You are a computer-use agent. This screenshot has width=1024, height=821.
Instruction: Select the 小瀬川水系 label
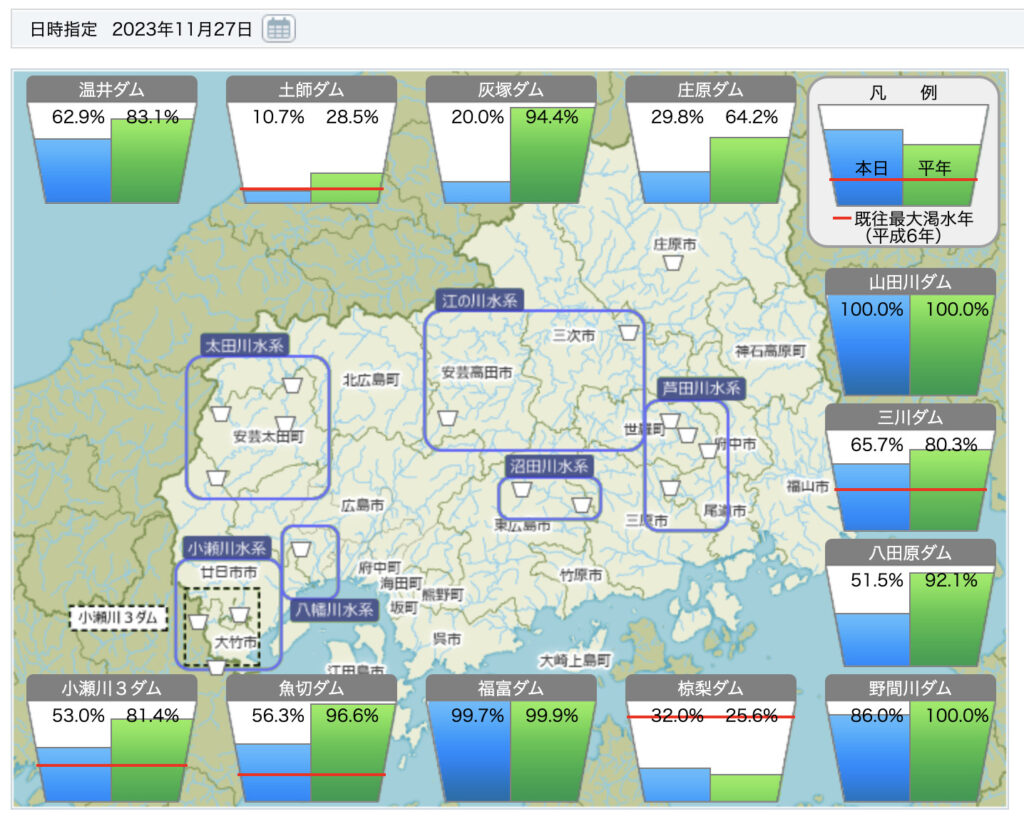227,548
